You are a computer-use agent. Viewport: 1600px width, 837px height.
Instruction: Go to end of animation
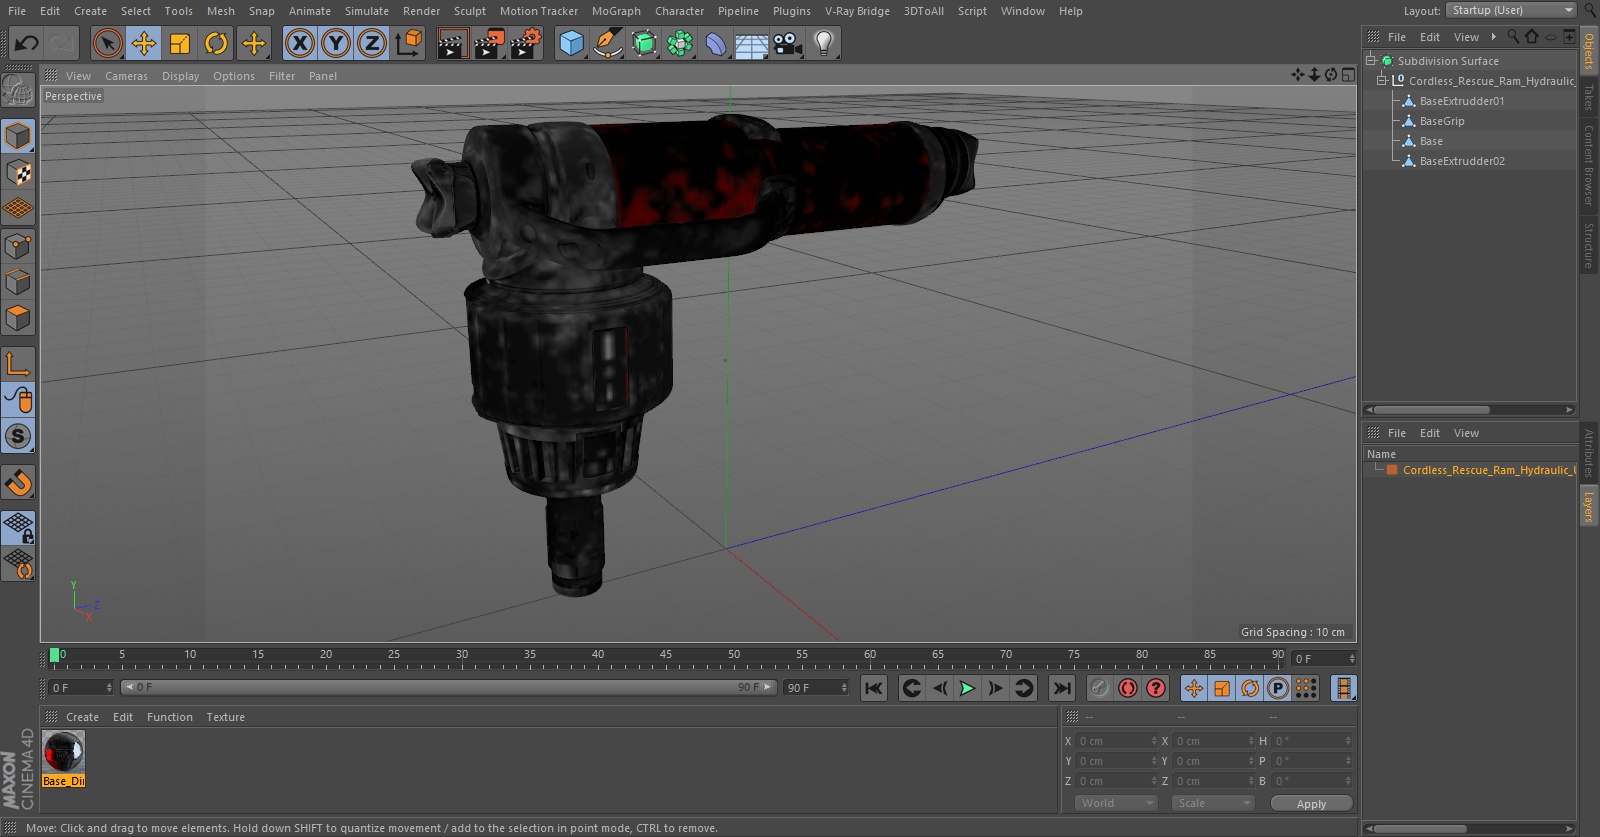coord(1062,688)
